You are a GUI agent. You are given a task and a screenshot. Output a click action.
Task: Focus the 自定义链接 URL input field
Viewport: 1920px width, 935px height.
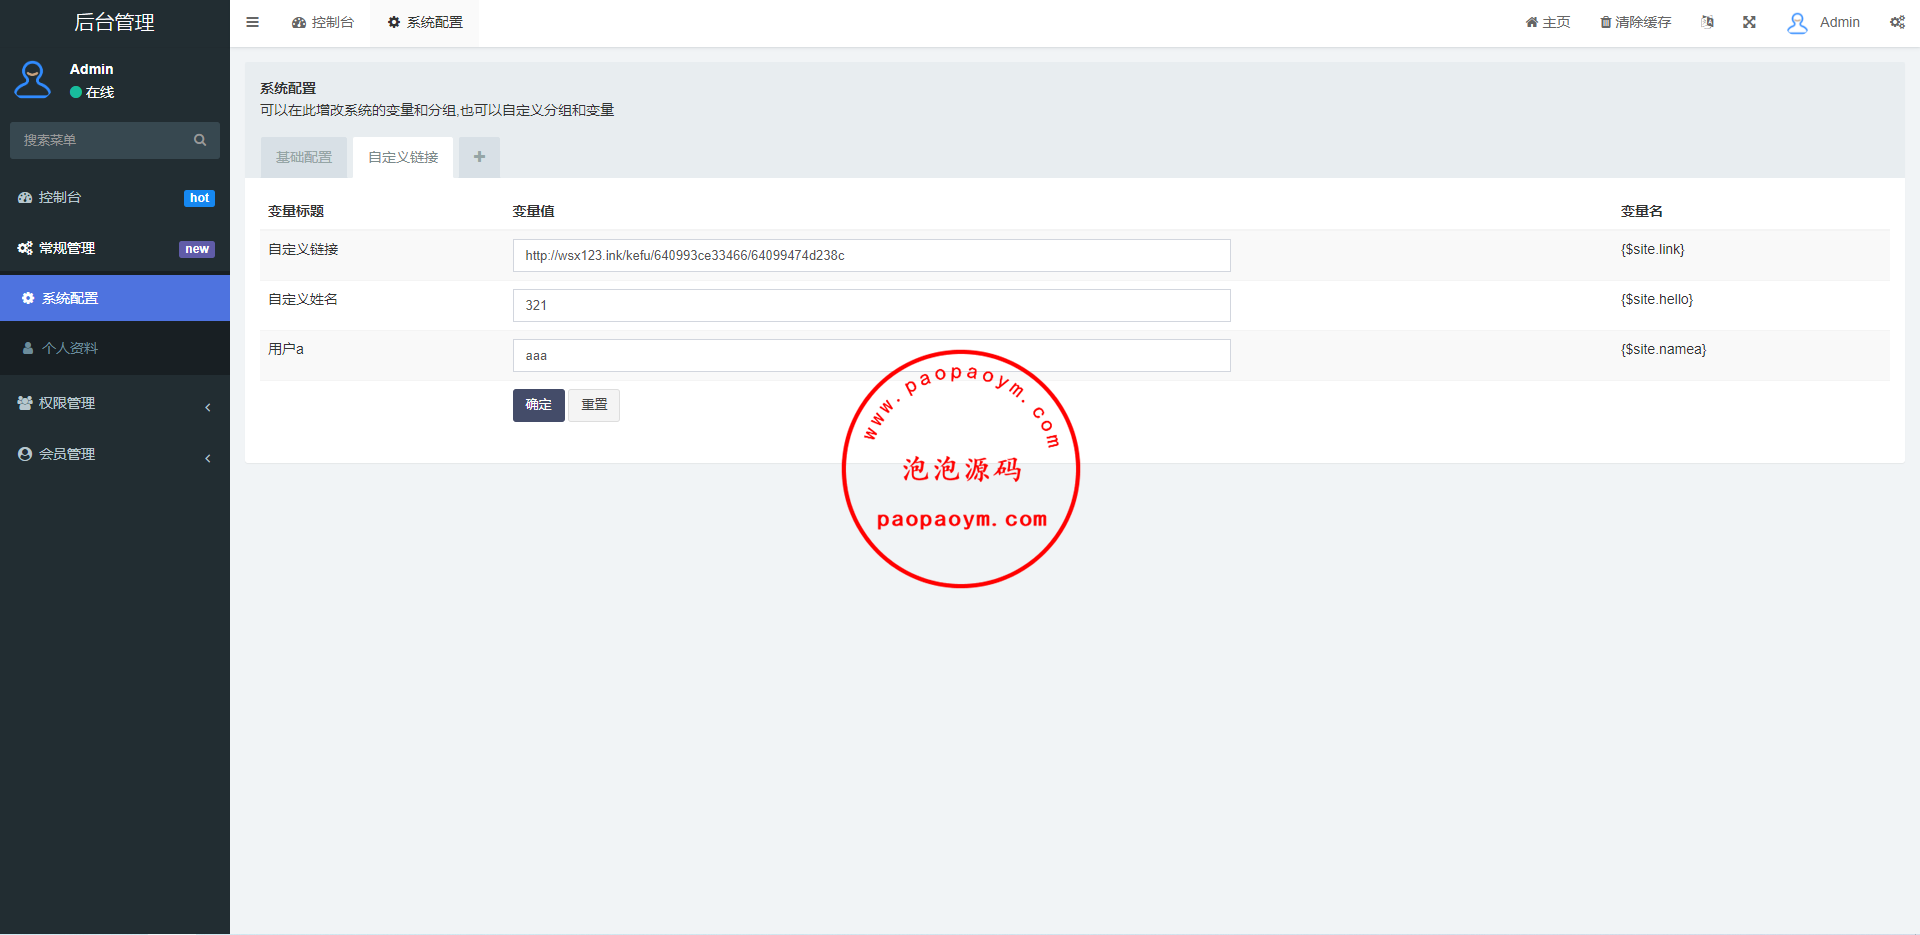[871, 255]
